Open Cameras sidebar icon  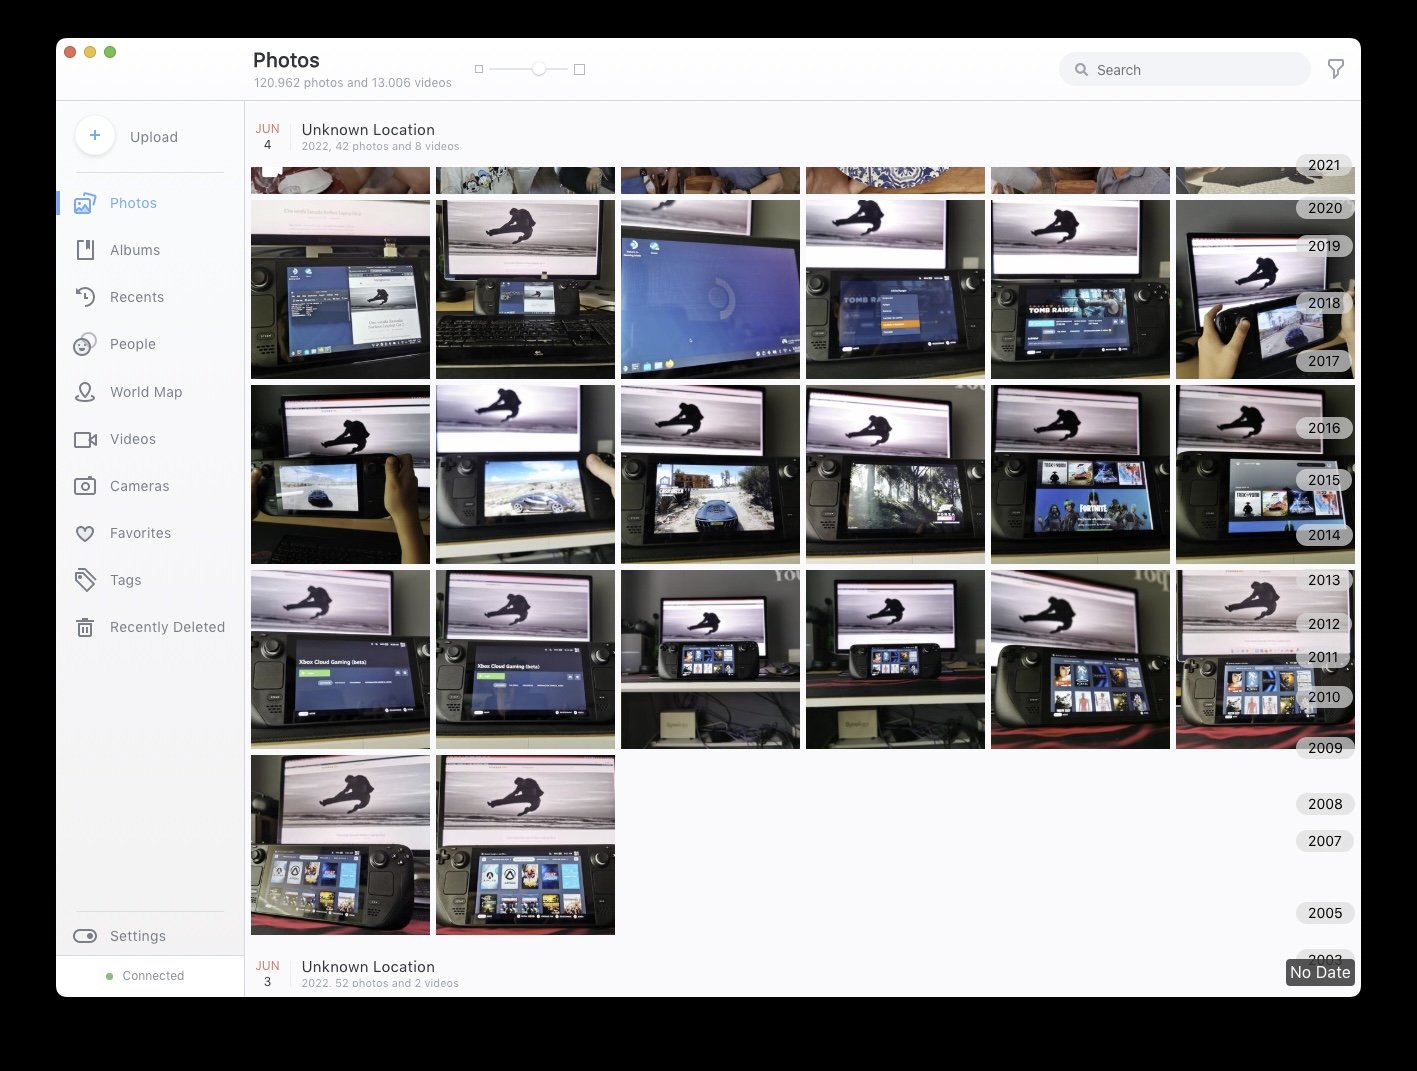tap(85, 486)
